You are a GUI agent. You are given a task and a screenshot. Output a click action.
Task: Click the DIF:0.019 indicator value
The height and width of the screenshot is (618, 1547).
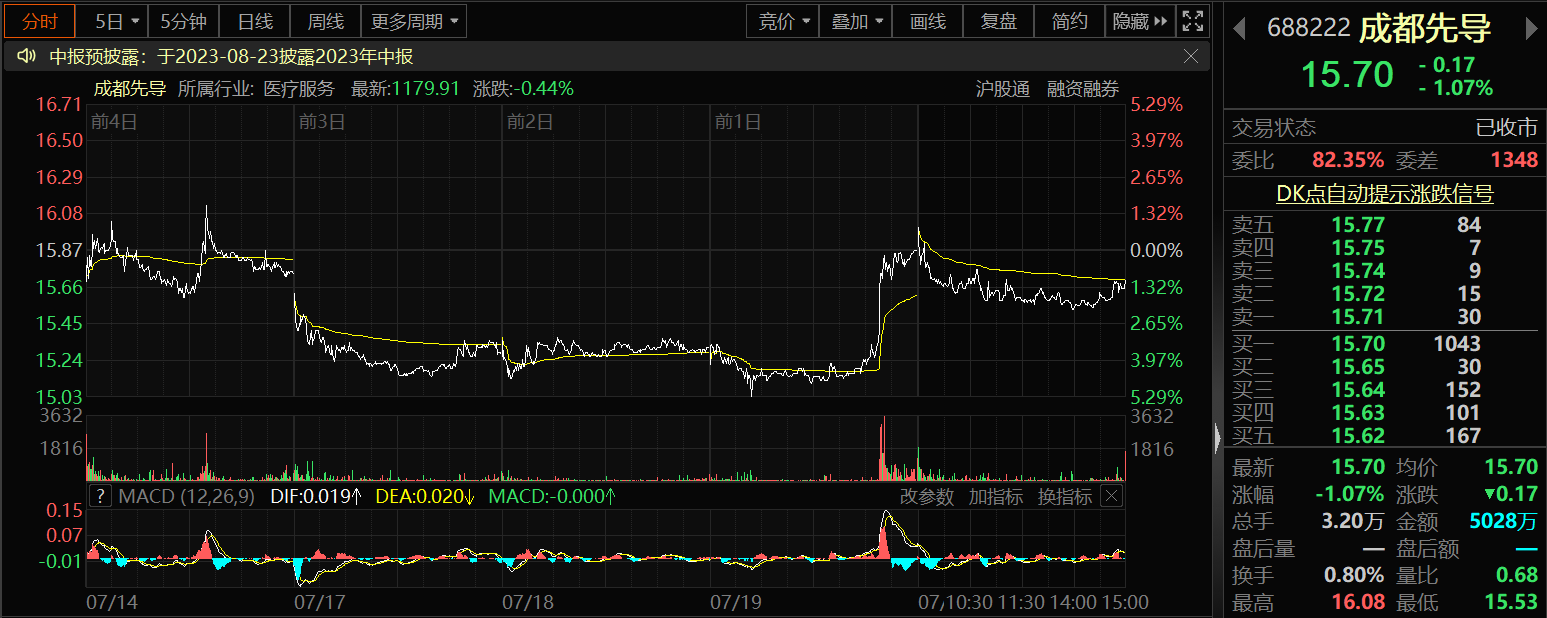click(x=316, y=496)
